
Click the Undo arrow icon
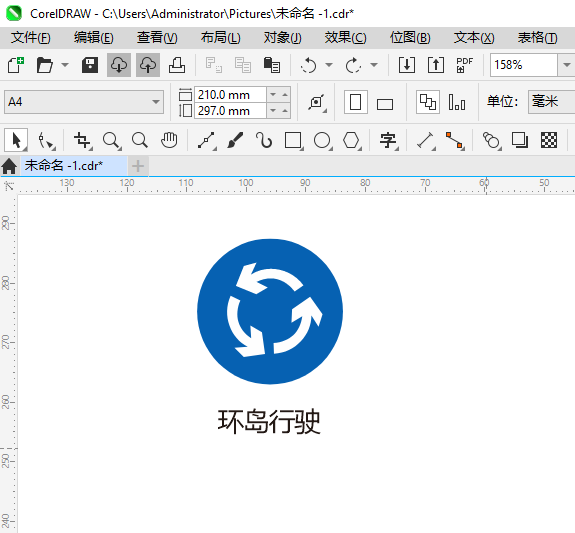[x=309, y=65]
